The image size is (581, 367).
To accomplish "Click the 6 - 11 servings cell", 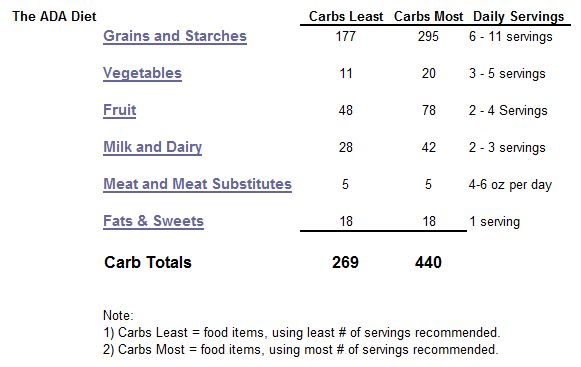I will 511,37.
